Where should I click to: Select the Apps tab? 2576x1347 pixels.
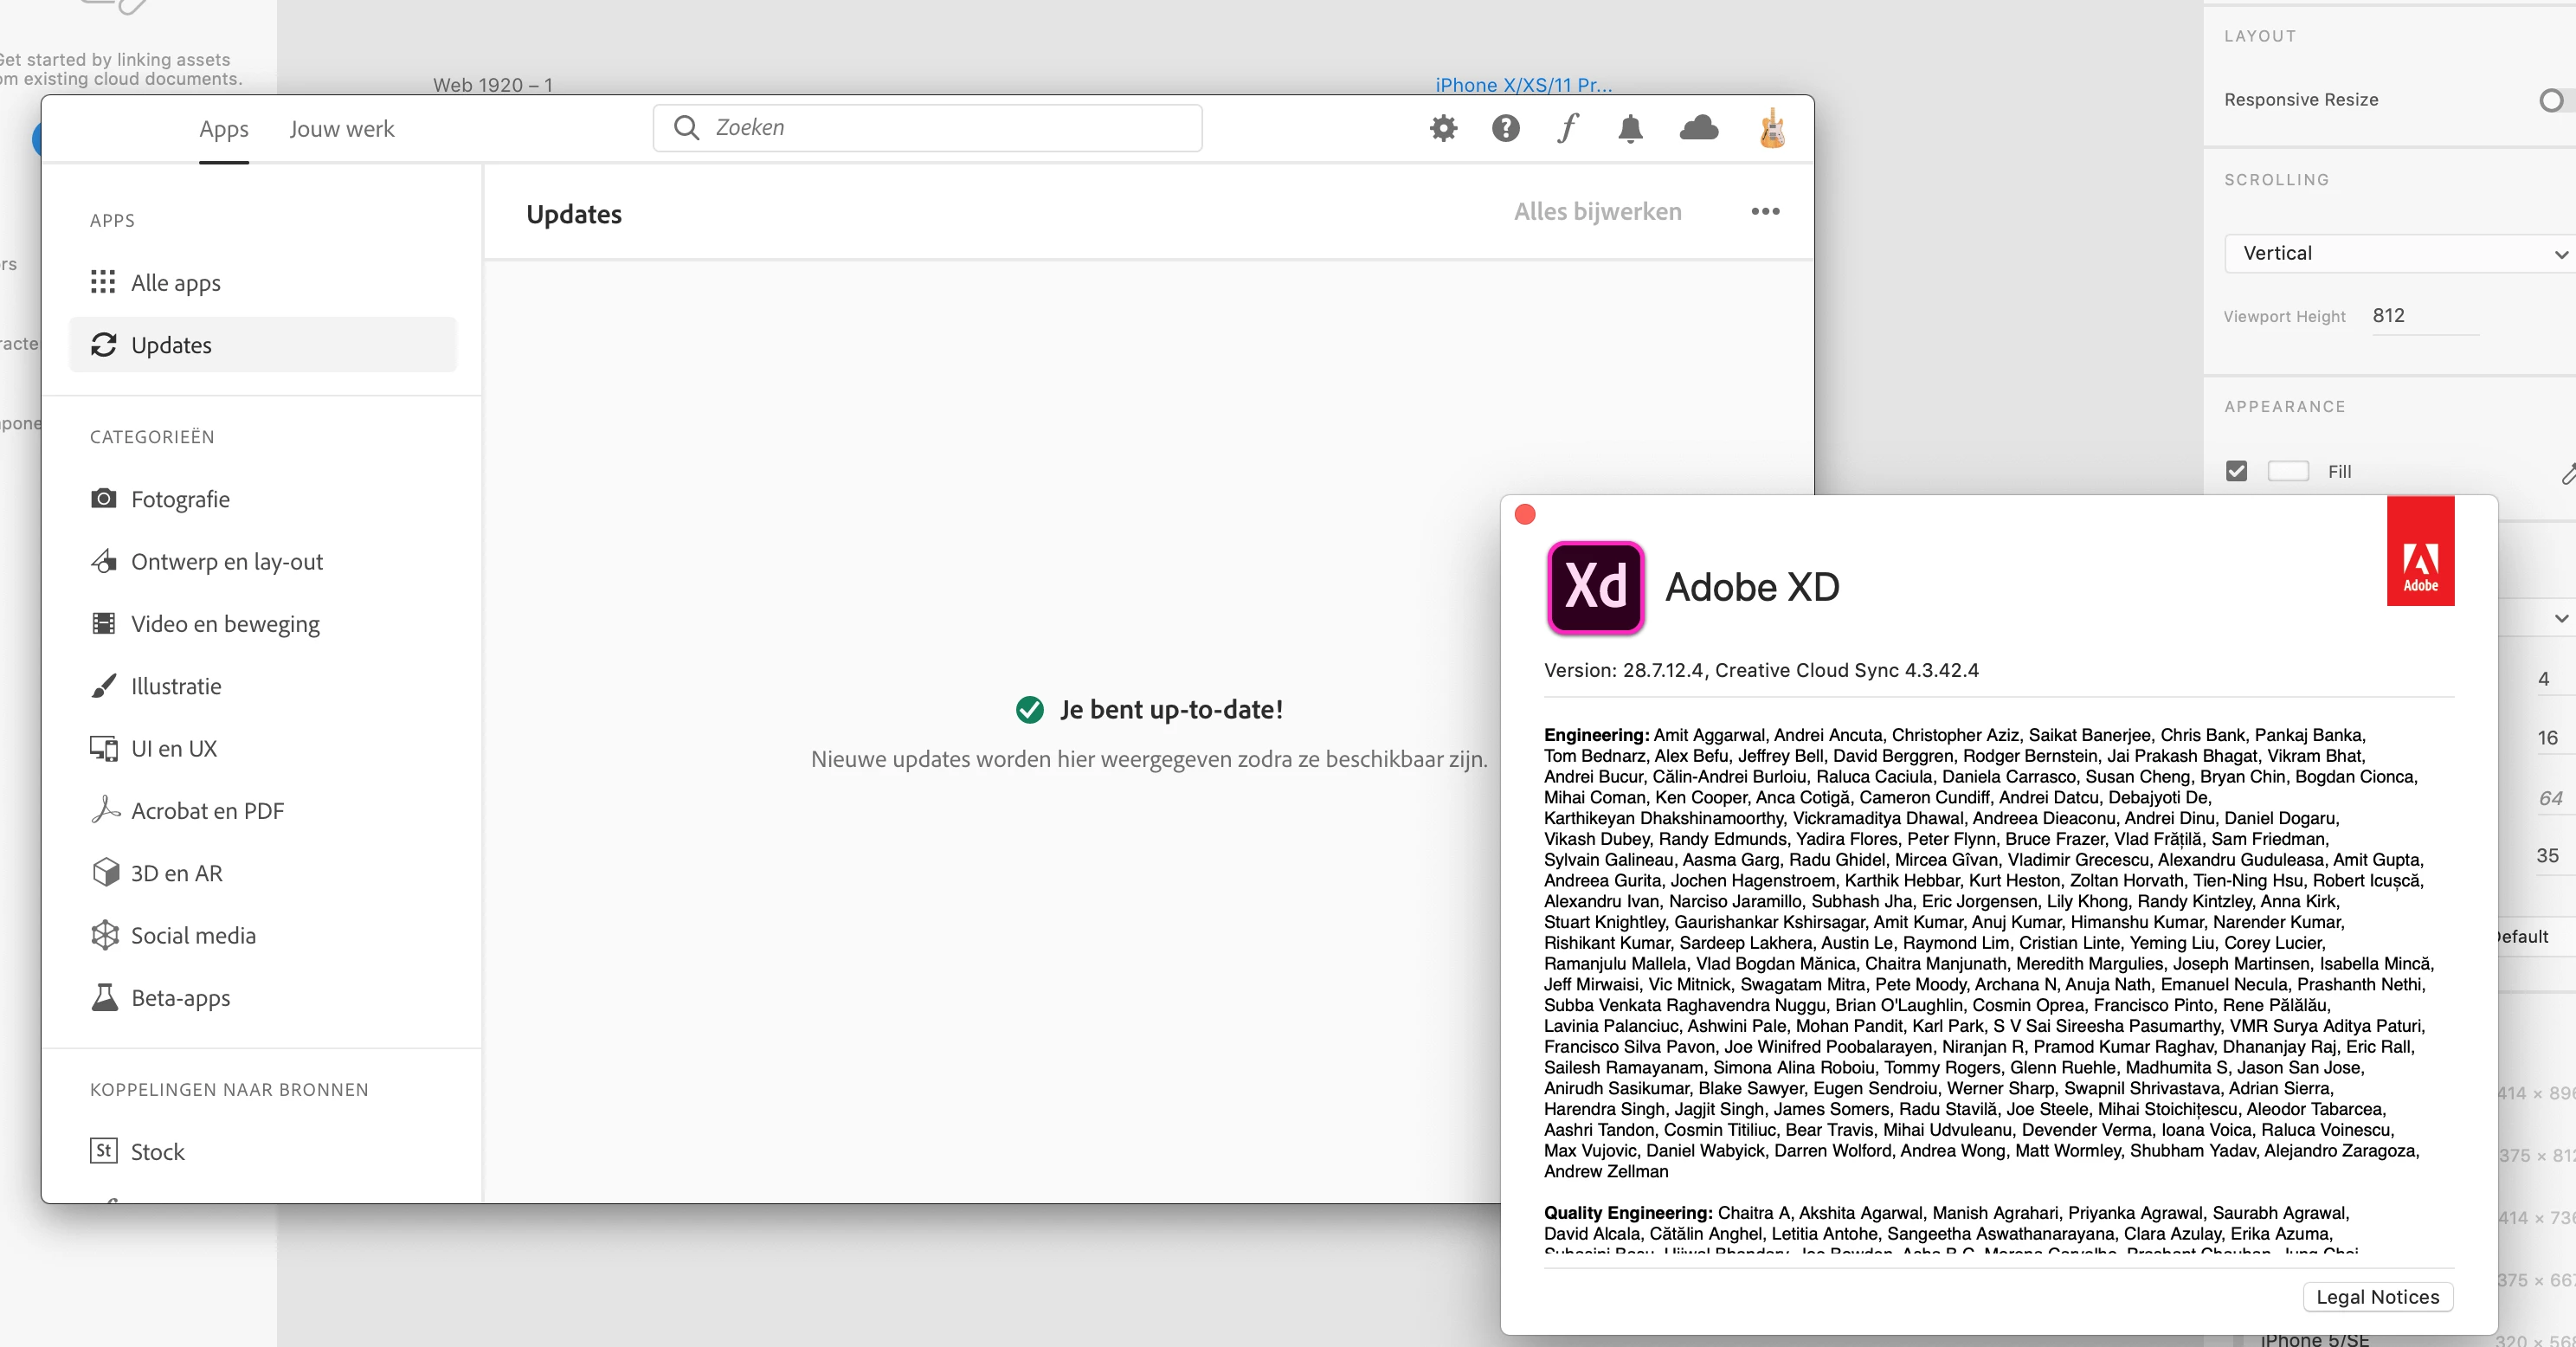pyautogui.click(x=223, y=129)
